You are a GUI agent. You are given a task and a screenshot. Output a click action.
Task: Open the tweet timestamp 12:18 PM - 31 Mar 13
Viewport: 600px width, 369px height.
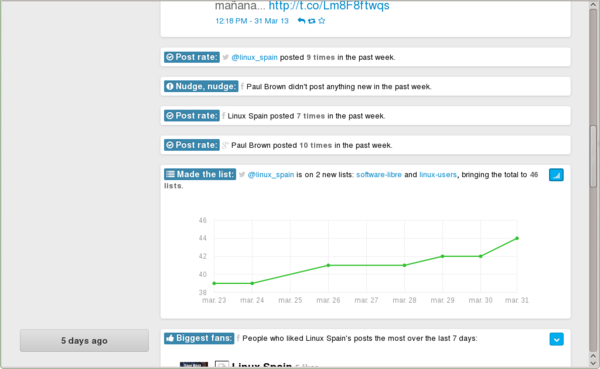click(252, 21)
